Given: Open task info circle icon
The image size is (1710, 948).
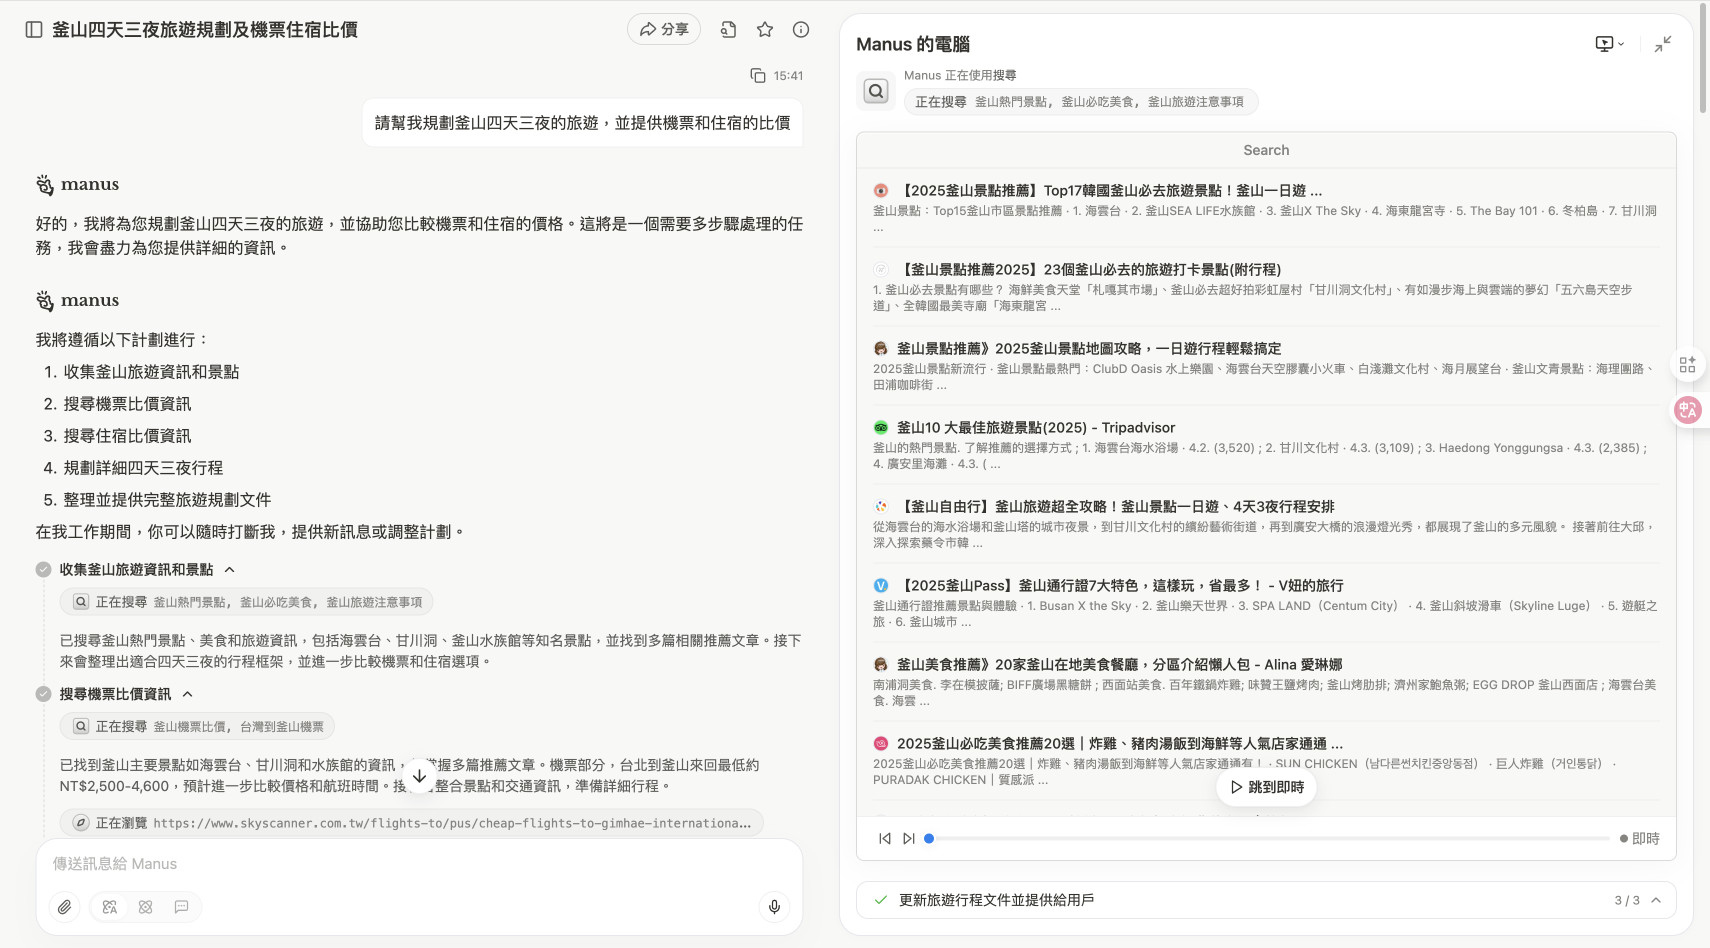Looking at the screenshot, I should point(801,30).
